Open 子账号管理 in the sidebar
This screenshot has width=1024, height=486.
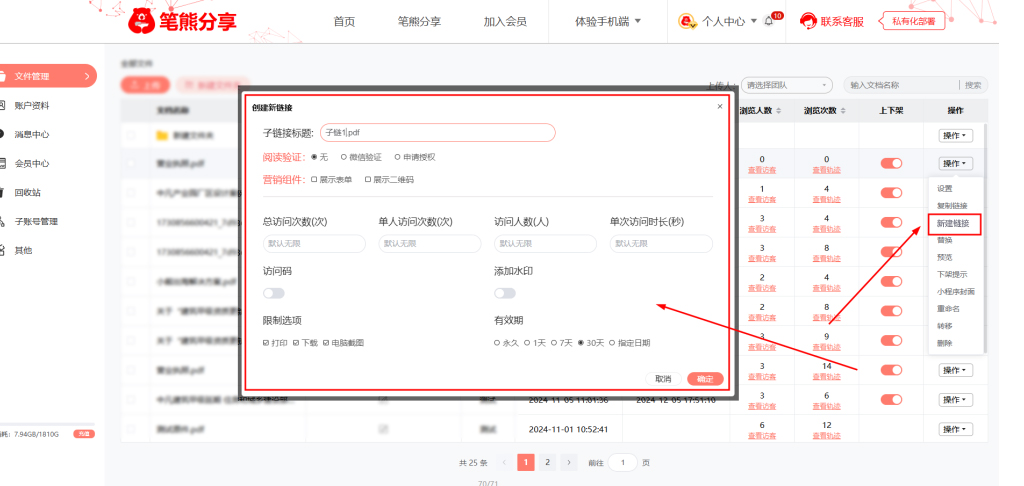pyautogui.click(x=37, y=221)
